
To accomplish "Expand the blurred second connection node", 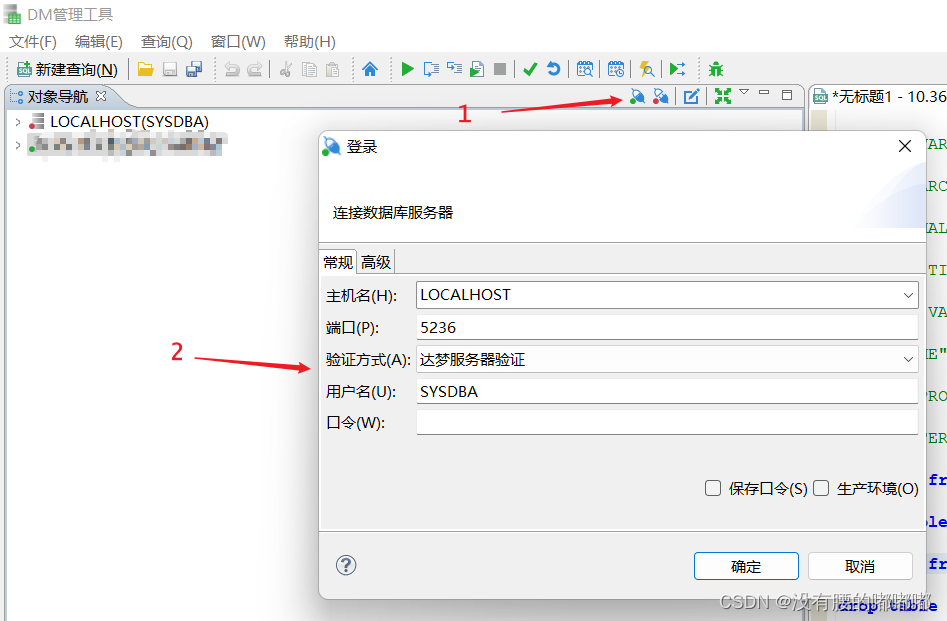I will tap(18, 145).
